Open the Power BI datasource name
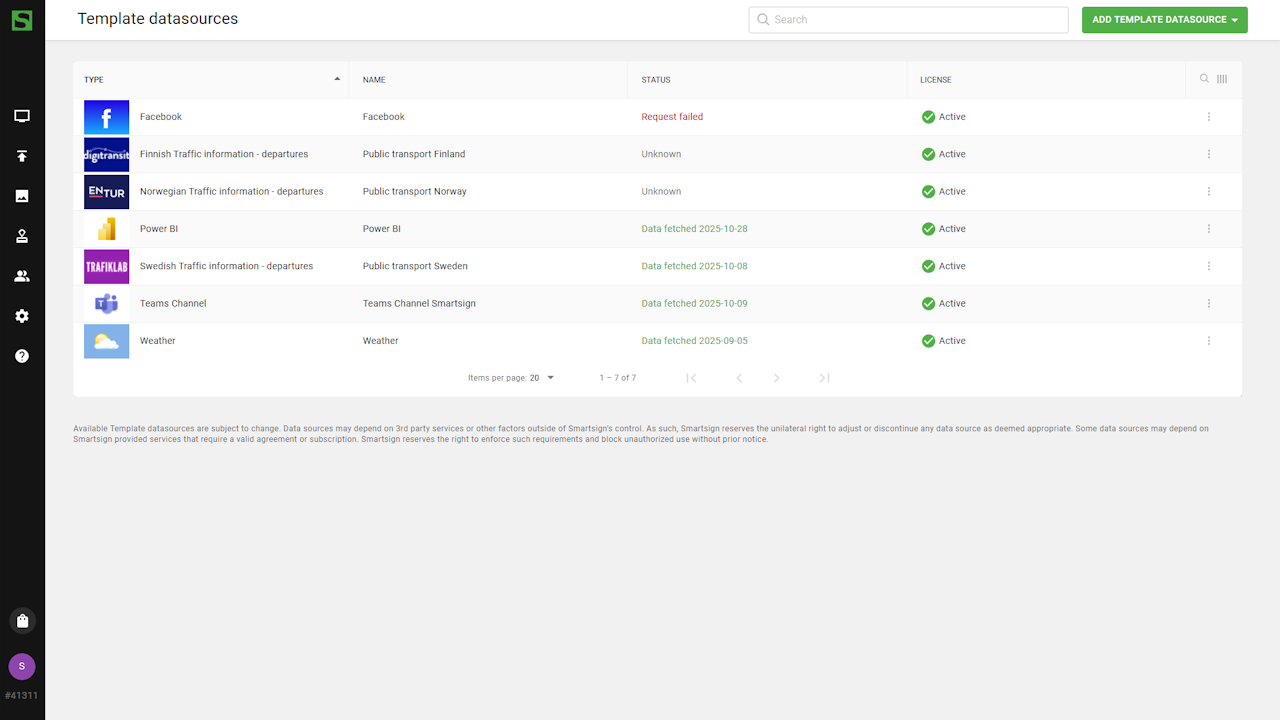Viewport: 1280px width, 720px height. (381, 229)
